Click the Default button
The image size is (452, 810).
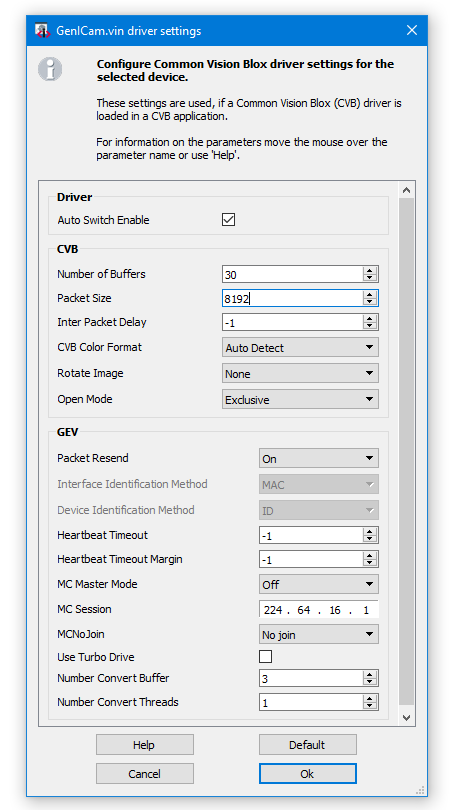pyautogui.click(x=307, y=745)
